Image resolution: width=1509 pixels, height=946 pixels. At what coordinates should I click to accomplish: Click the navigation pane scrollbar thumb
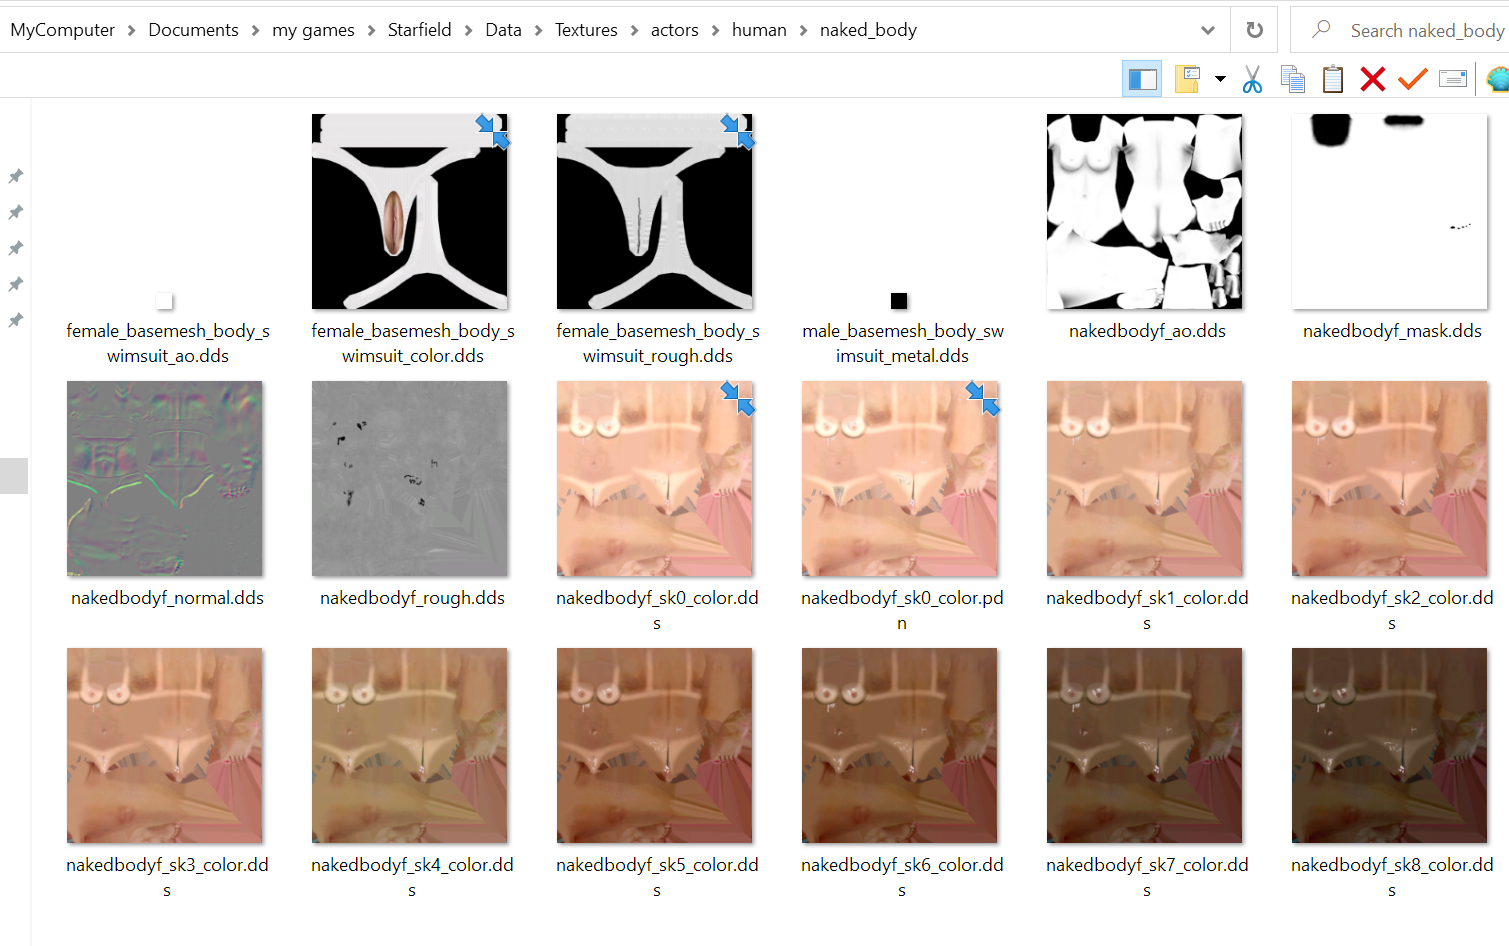(x=14, y=476)
